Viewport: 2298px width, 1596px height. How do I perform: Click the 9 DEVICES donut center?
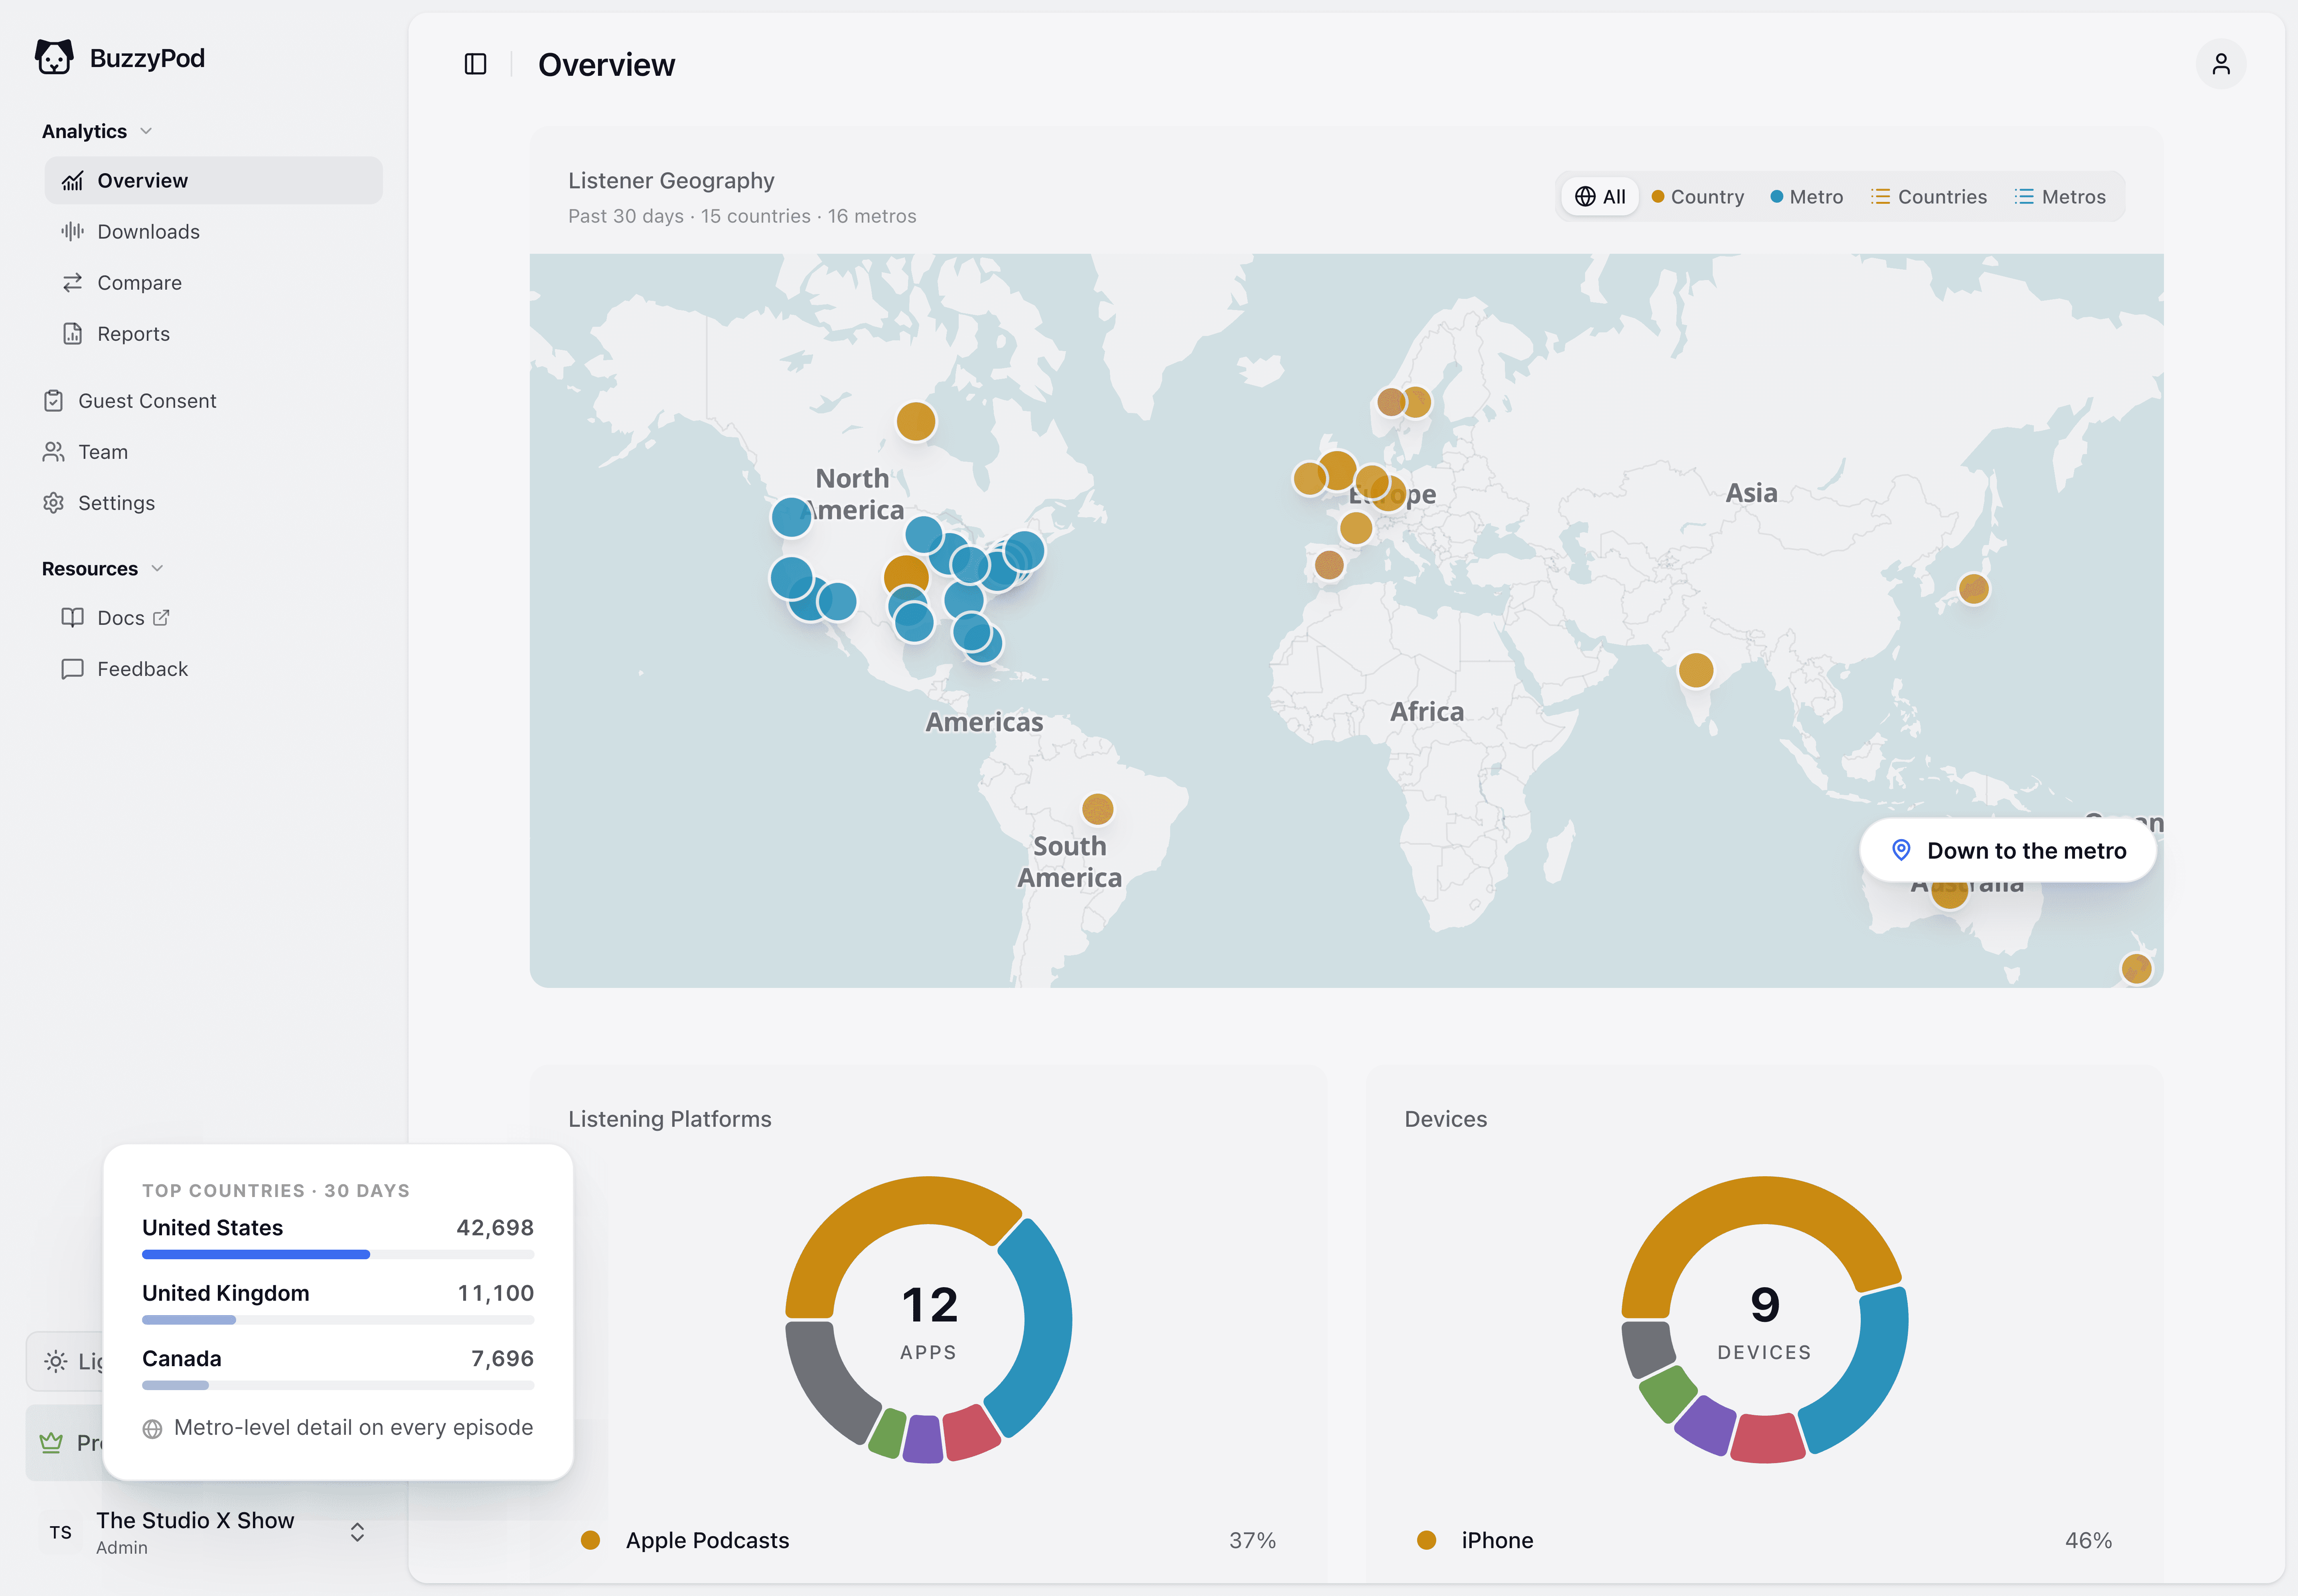pyautogui.click(x=1765, y=1322)
